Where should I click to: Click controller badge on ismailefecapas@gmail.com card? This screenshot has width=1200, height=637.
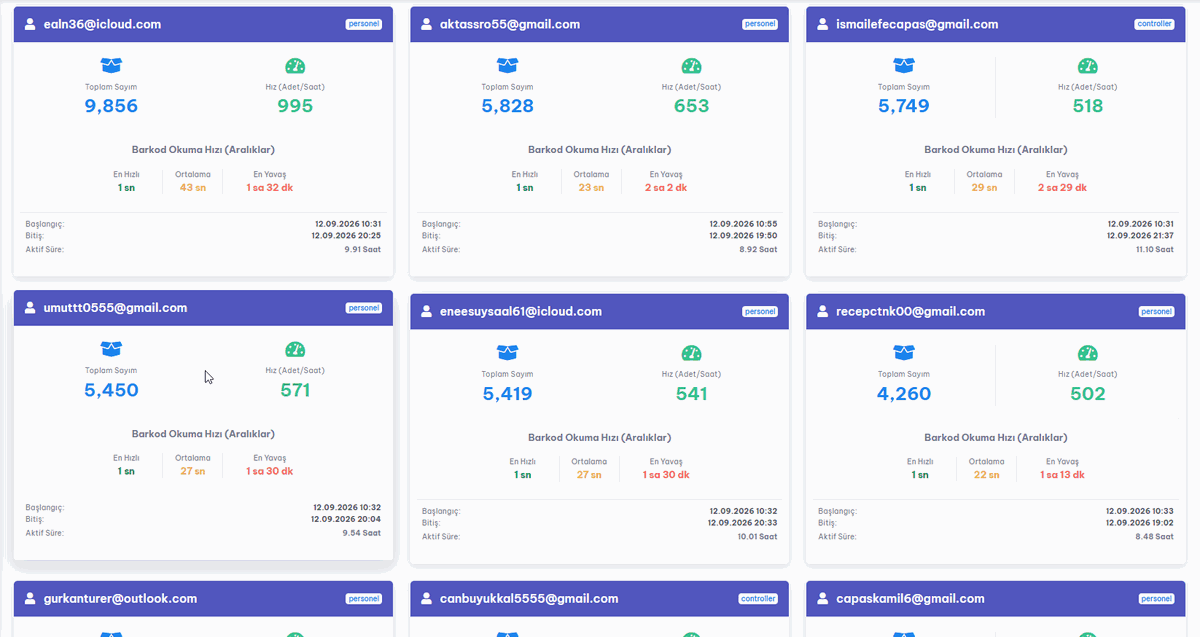click(x=1155, y=24)
